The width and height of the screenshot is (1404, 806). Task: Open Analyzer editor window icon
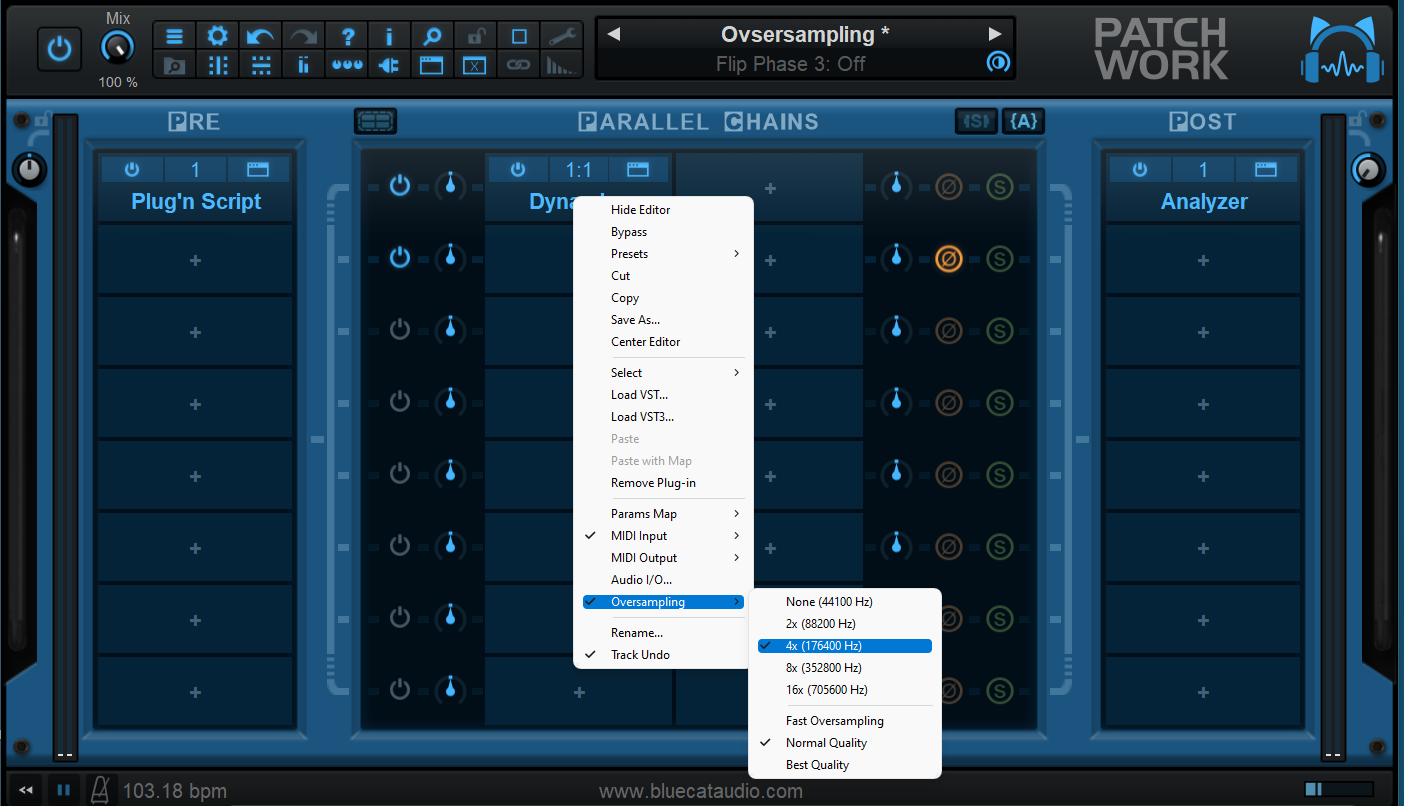1266,170
